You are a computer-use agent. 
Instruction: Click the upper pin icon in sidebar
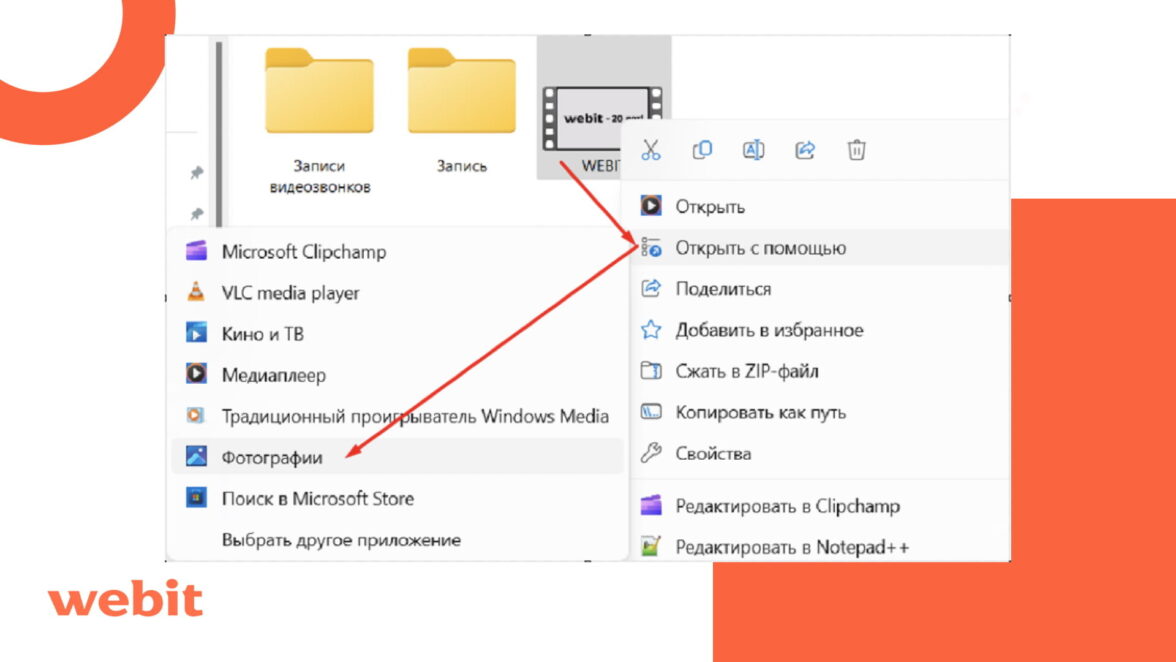pyautogui.click(x=196, y=173)
